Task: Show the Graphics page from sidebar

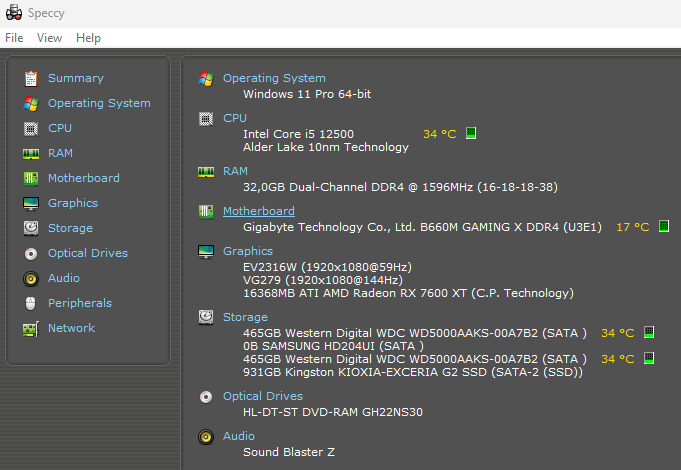Action: tap(73, 203)
